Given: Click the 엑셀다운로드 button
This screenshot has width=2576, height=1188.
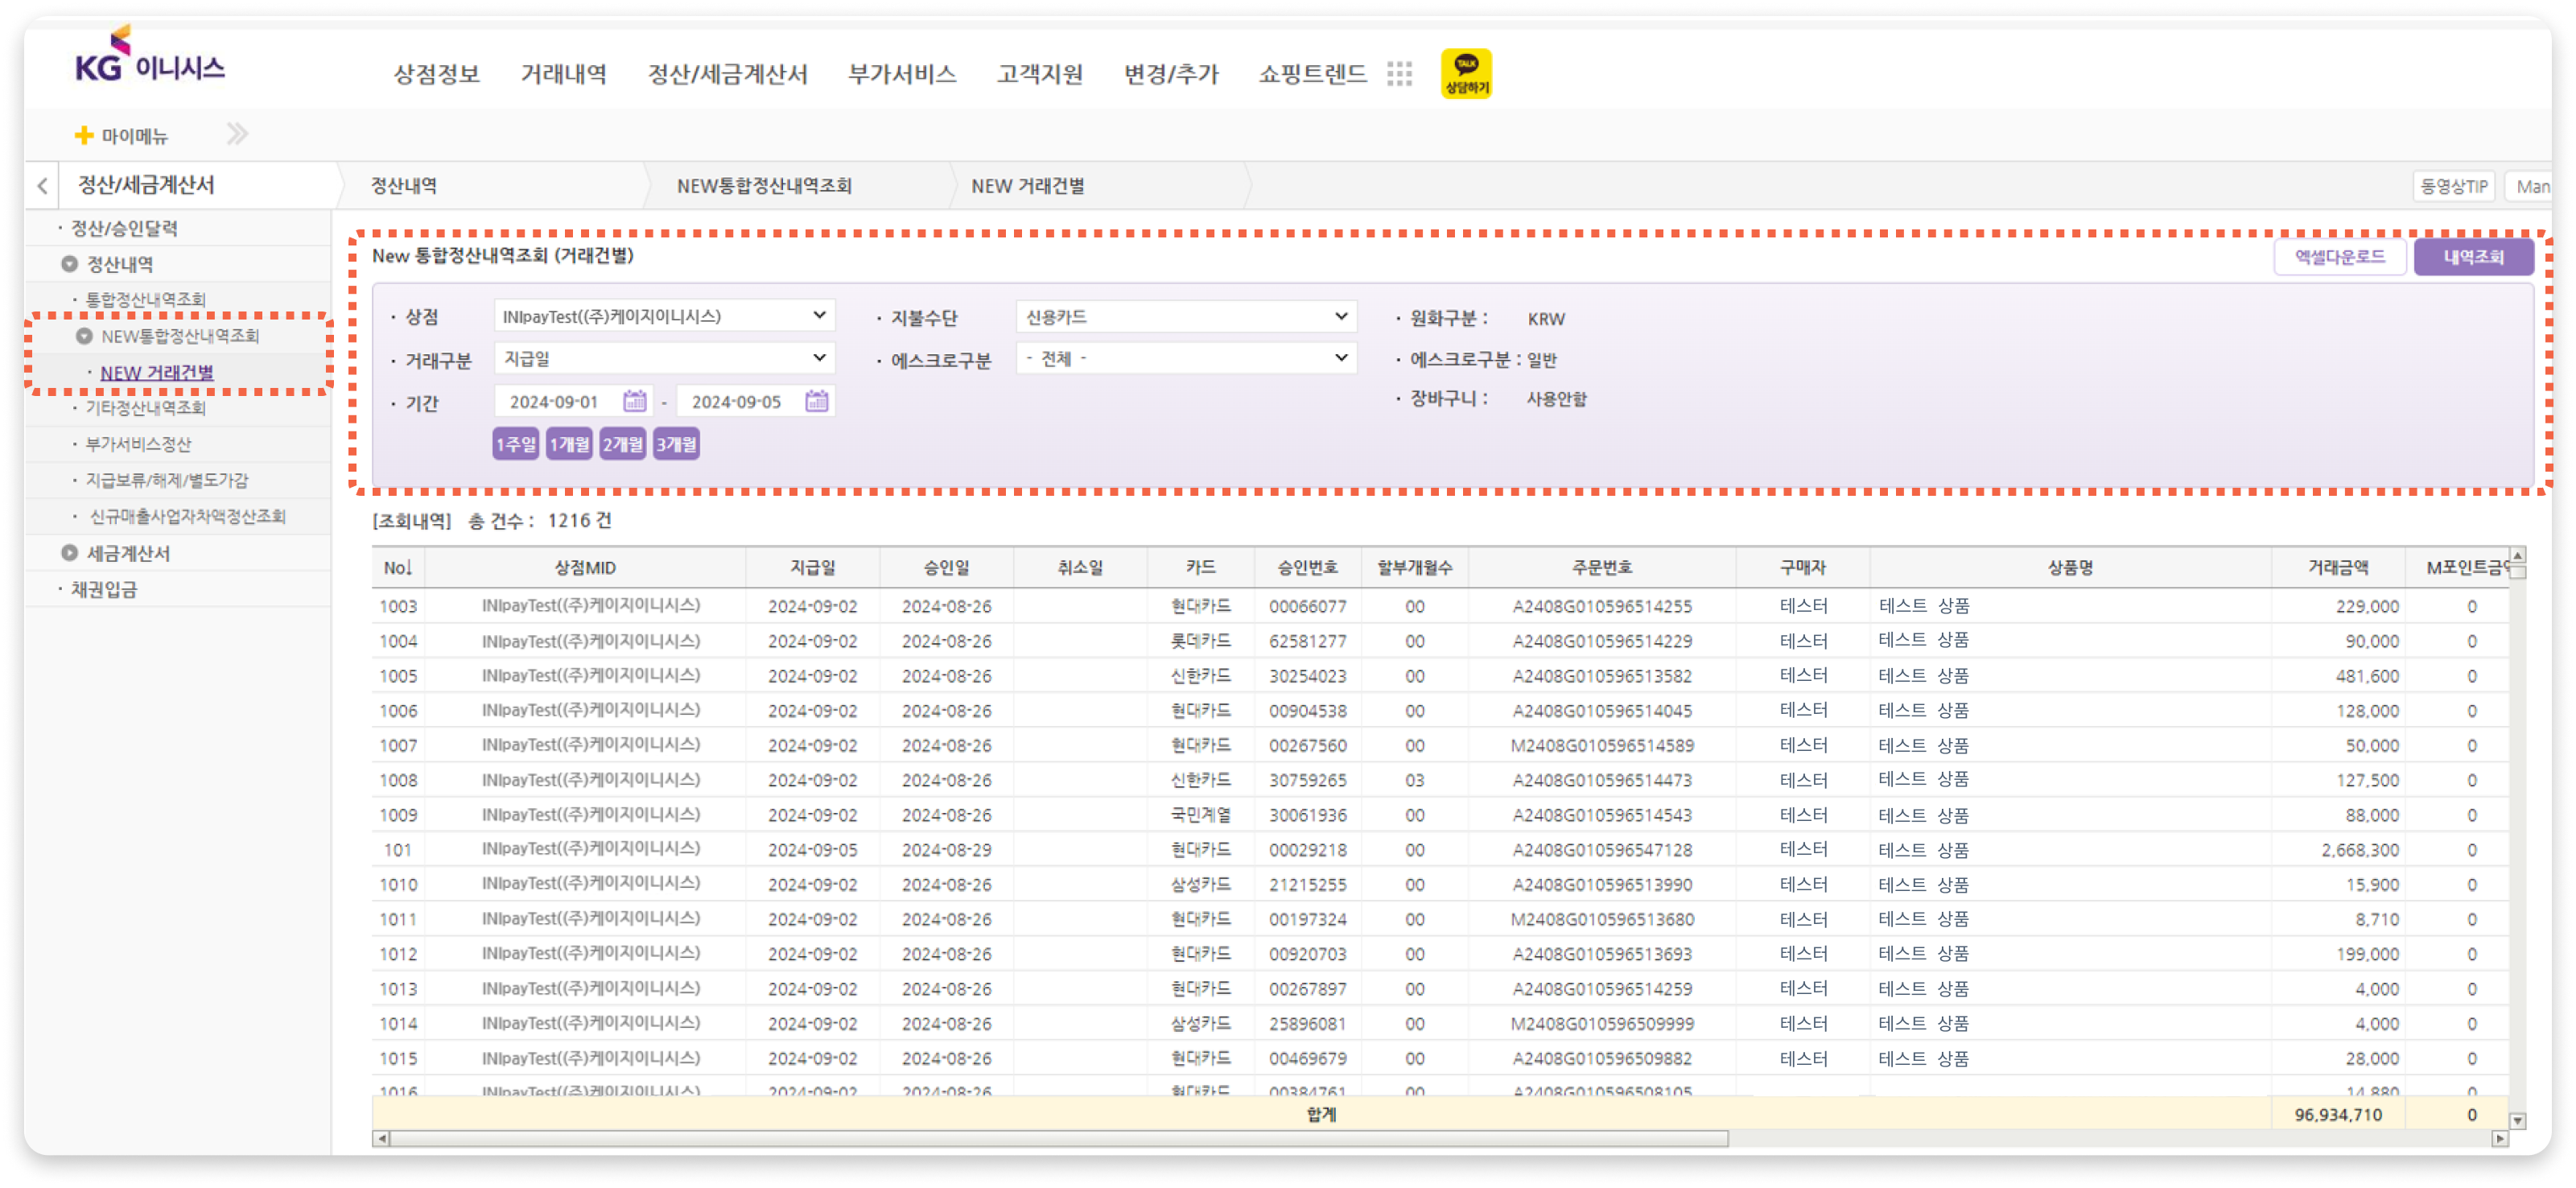Looking at the screenshot, I should [x=2339, y=257].
